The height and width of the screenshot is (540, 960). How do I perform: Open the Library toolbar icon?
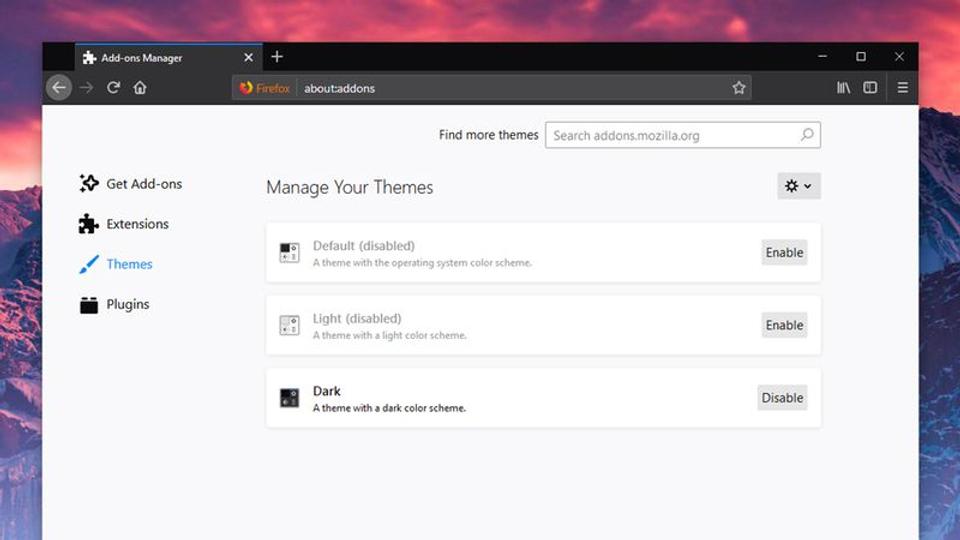(844, 88)
